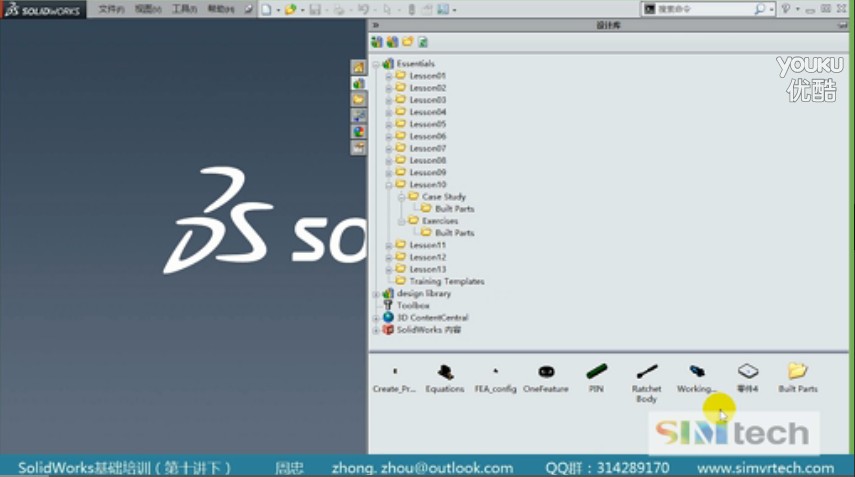This screenshot has height=477, width=855.
Task: Click the Select cursor tool icon
Action: click(387, 9)
